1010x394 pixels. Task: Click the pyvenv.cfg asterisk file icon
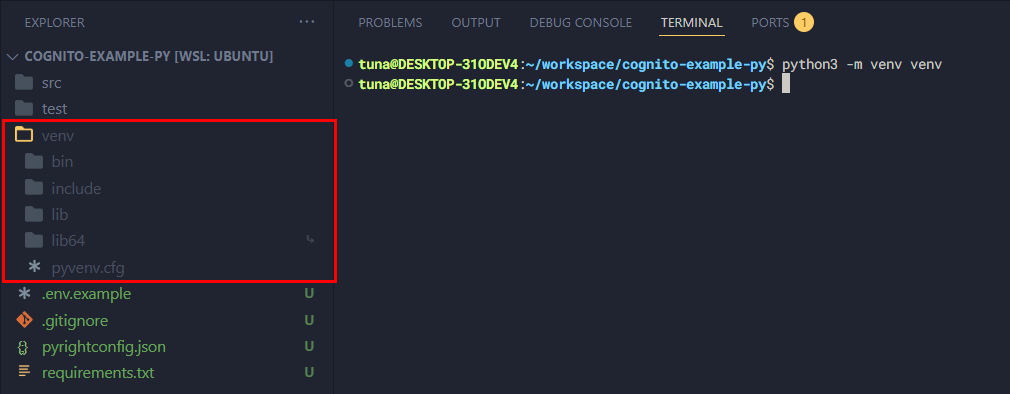(x=34, y=267)
